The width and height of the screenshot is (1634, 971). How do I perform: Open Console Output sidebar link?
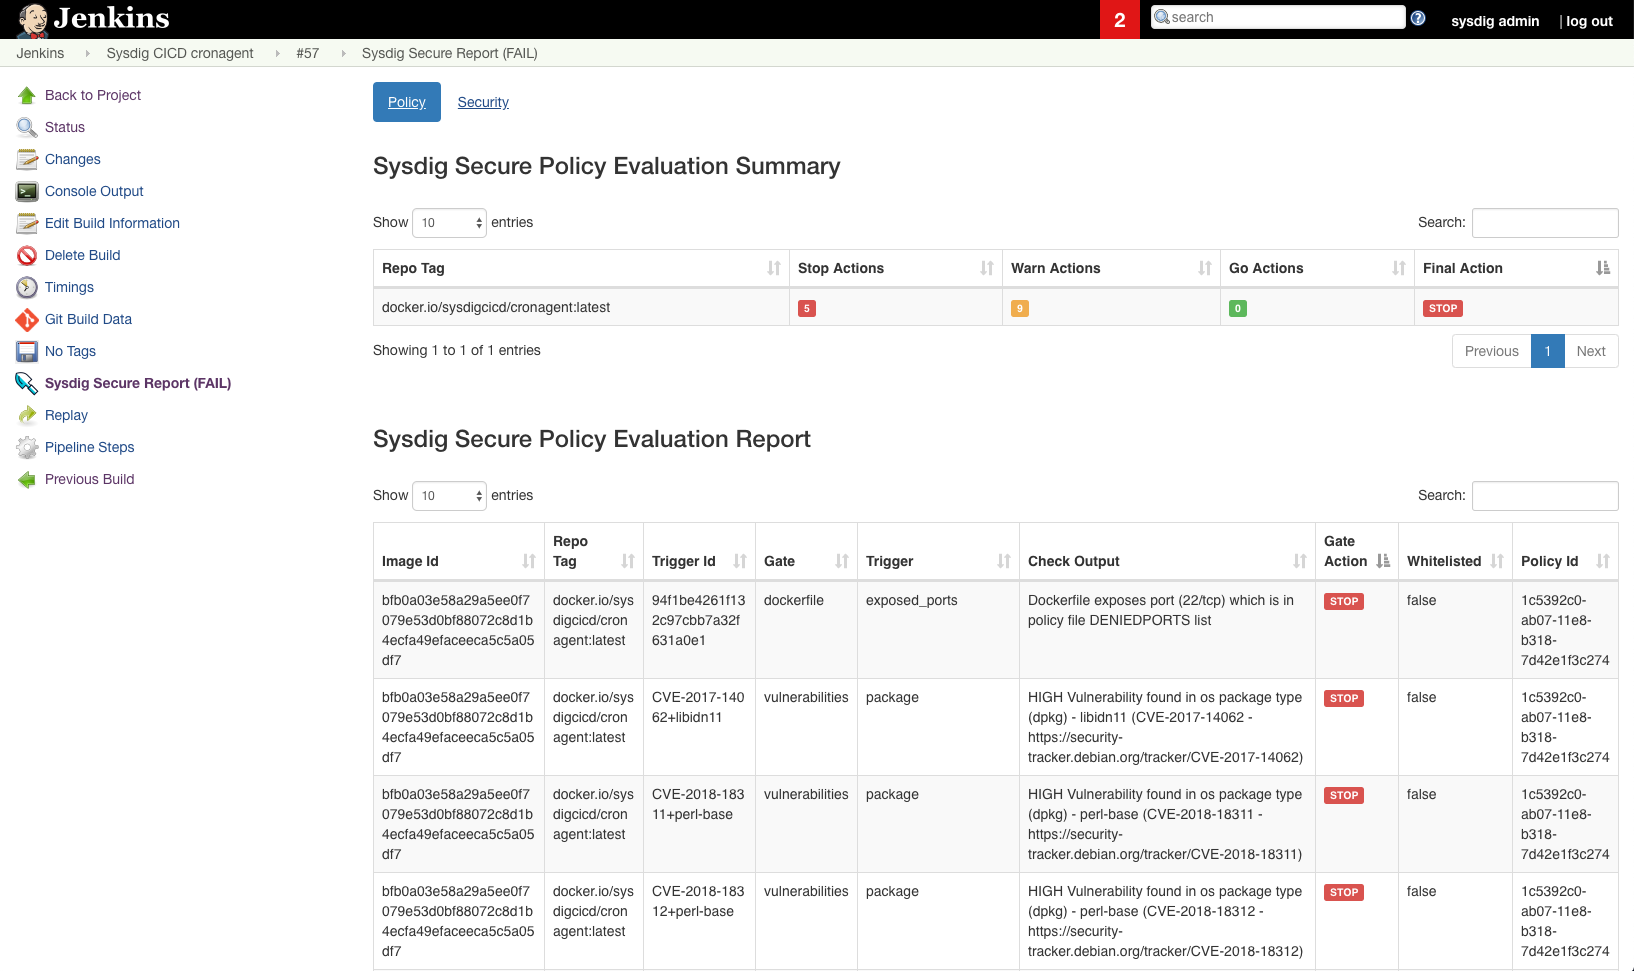94,191
